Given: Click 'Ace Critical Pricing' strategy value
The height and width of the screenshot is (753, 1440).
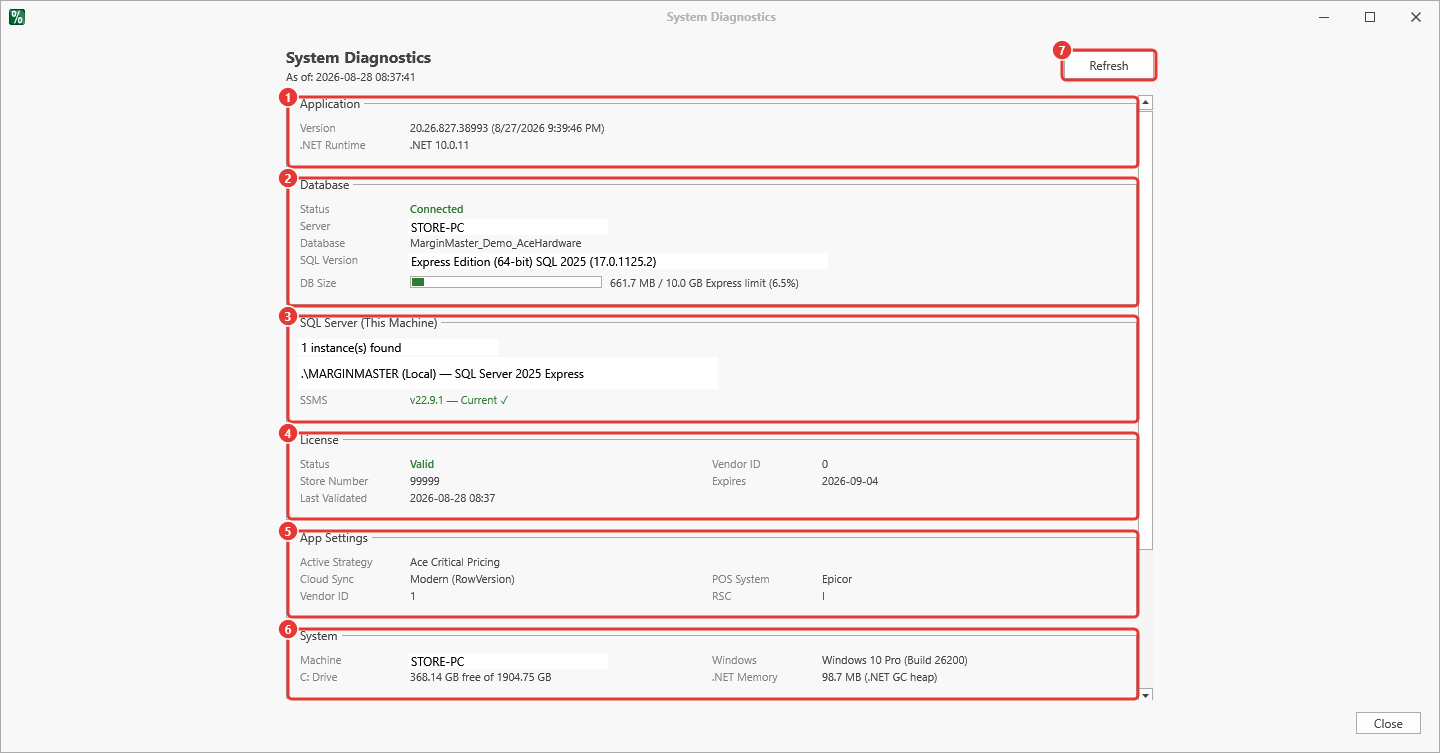Looking at the screenshot, I should (x=455, y=562).
